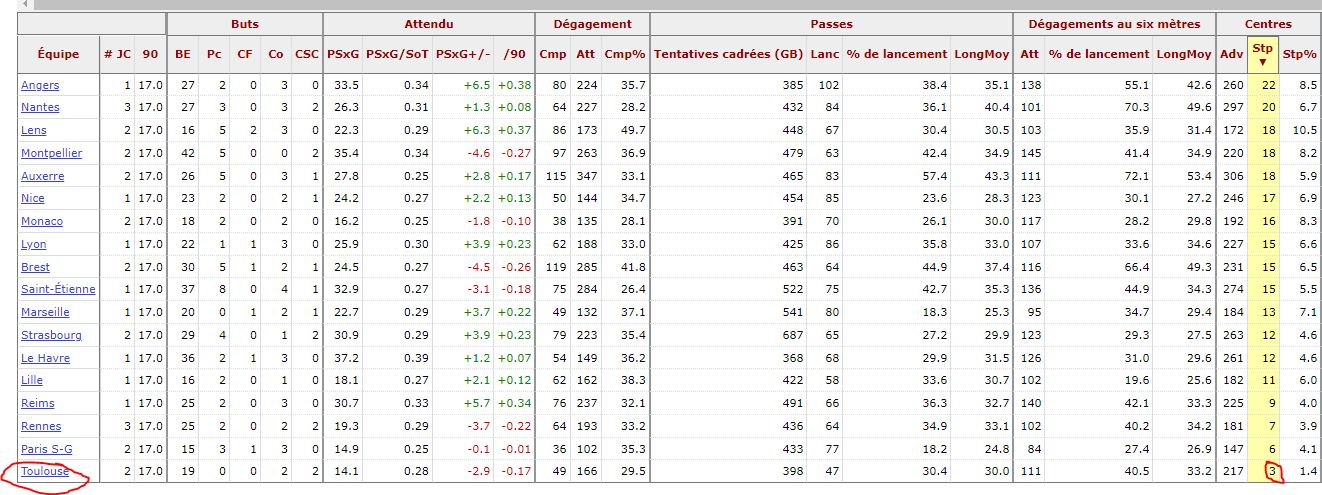This screenshot has width=1322, height=495.
Task: Sort table by Stp% column
Action: [x=1299, y=54]
